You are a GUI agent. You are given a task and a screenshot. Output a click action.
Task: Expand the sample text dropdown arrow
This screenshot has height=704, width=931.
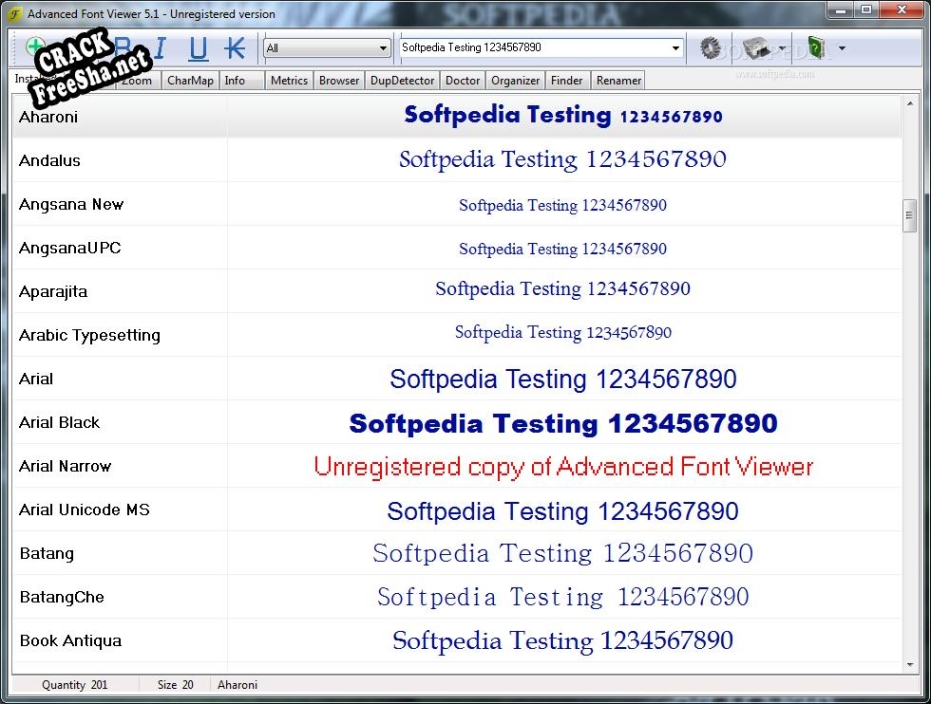tap(676, 48)
